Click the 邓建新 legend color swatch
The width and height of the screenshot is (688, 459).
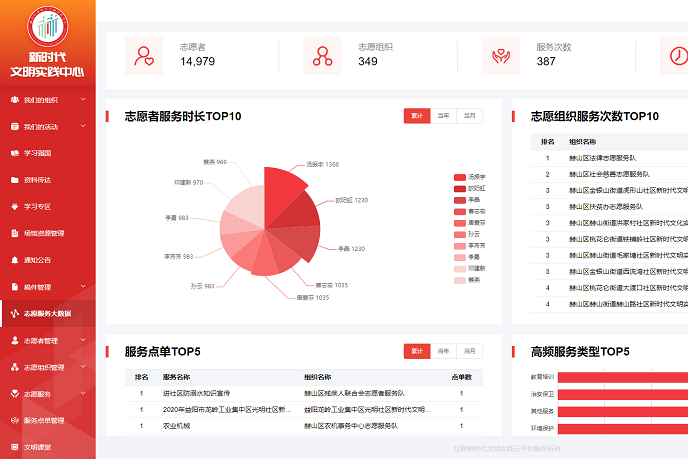pyautogui.click(x=459, y=269)
